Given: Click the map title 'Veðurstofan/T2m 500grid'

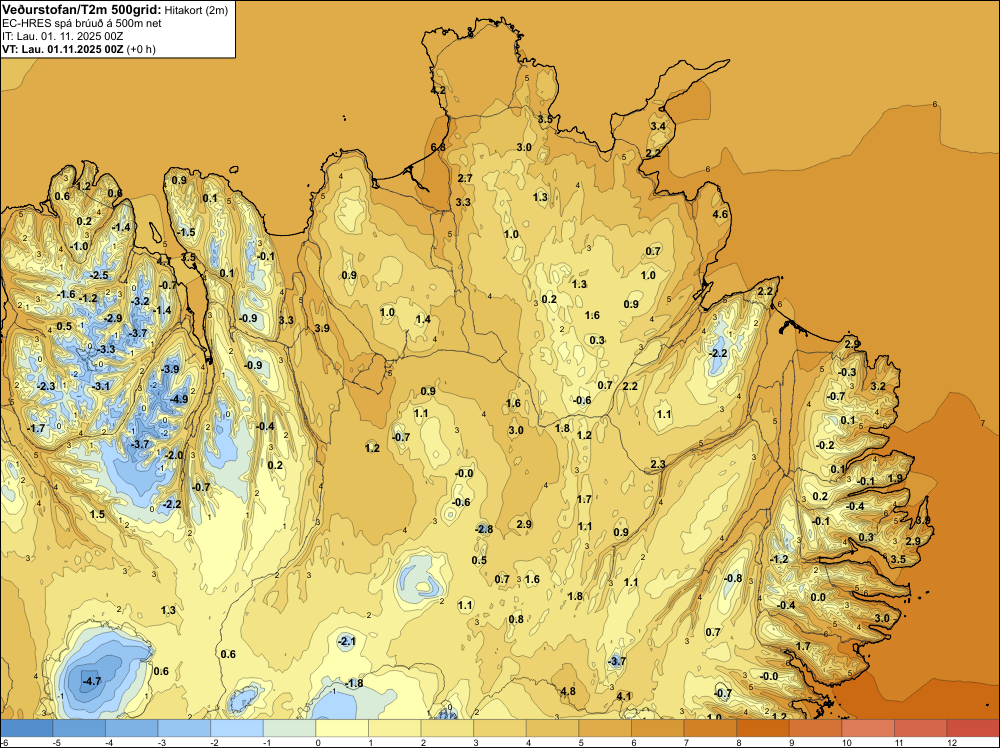Looking at the screenshot, I should pos(81,10).
